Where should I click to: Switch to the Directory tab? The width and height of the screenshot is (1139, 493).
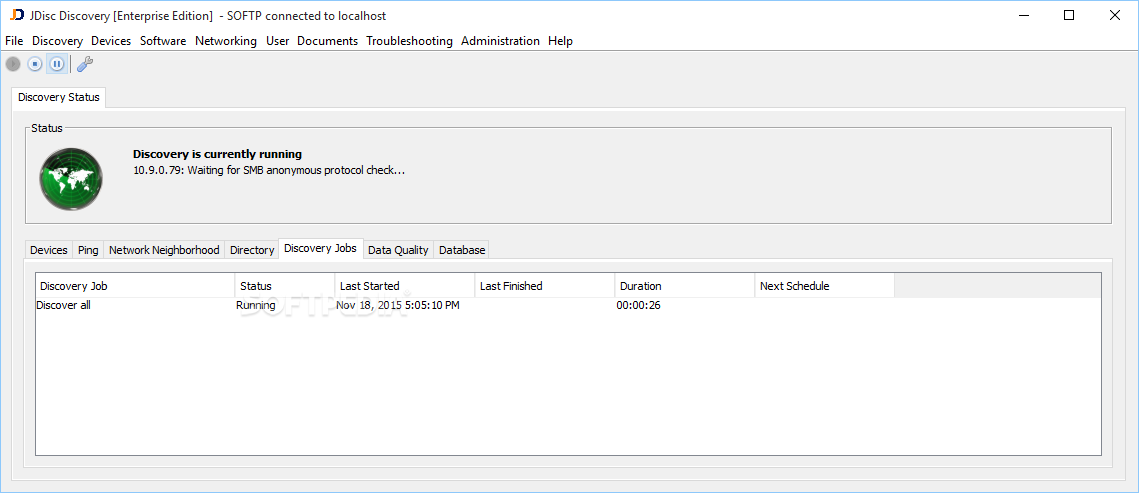252,250
